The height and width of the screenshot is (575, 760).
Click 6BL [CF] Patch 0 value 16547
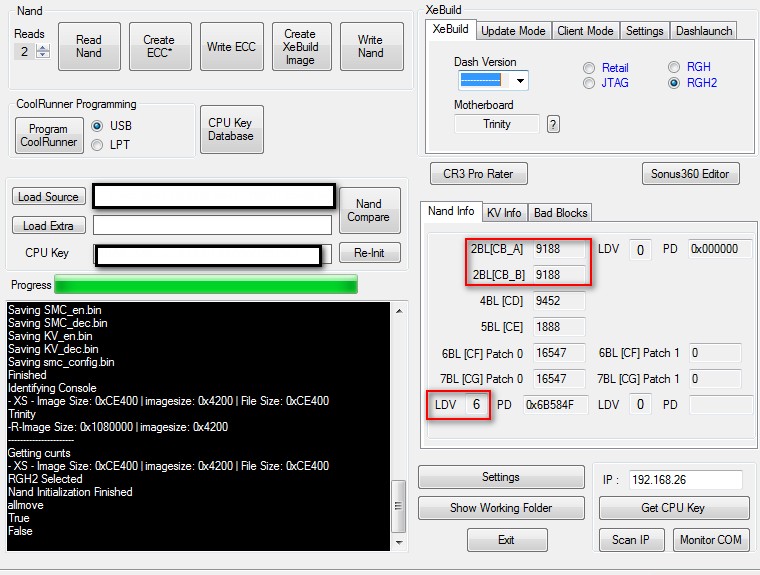[x=559, y=353]
